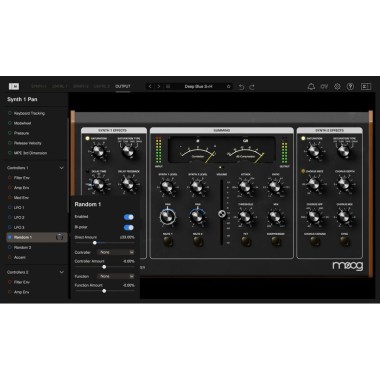The image size is (380, 380).
Task: Toggle the Bi-polar switch
Action: [x=129, y=227]
